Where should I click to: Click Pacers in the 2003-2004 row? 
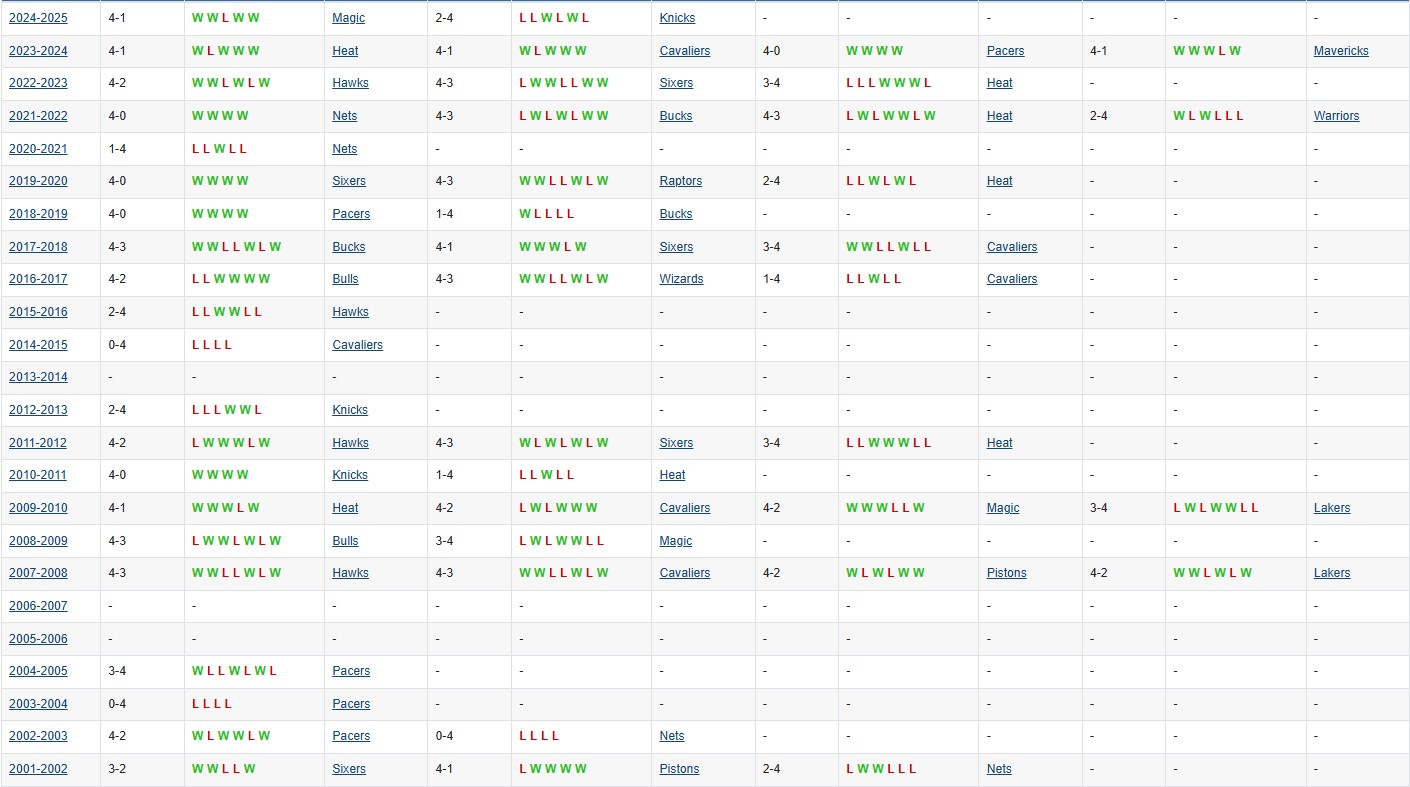[351, 704]
